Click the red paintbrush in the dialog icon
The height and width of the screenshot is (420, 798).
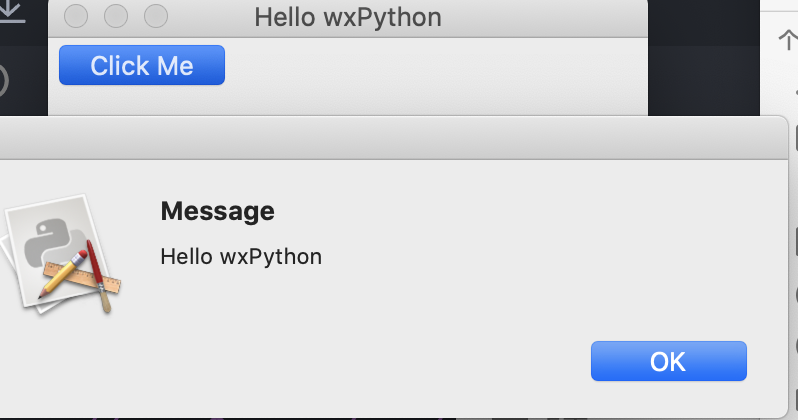tap(98, 275)
